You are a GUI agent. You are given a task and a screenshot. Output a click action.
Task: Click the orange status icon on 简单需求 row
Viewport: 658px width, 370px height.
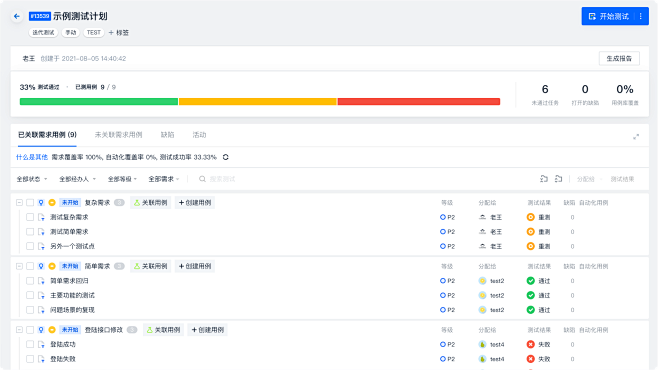[52, 266]
